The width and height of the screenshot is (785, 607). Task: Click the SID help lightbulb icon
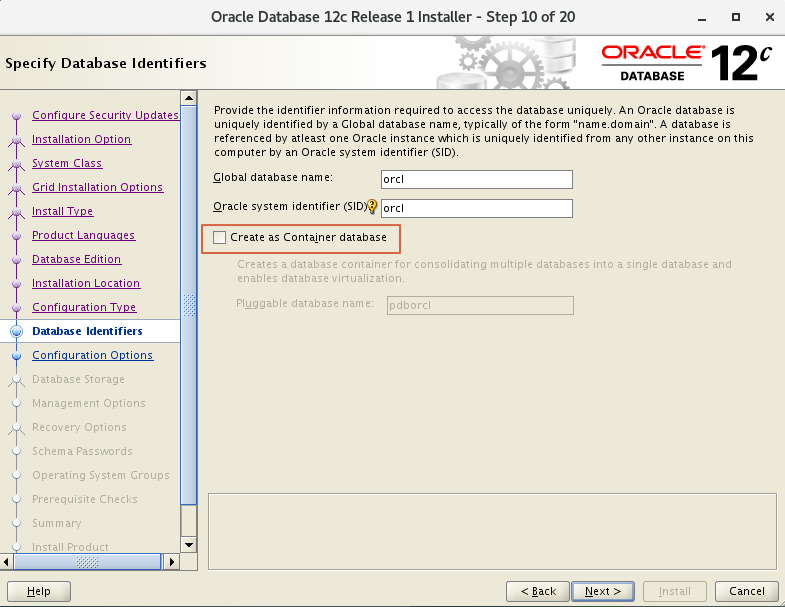pyautogui.click(x=373, y=208)
